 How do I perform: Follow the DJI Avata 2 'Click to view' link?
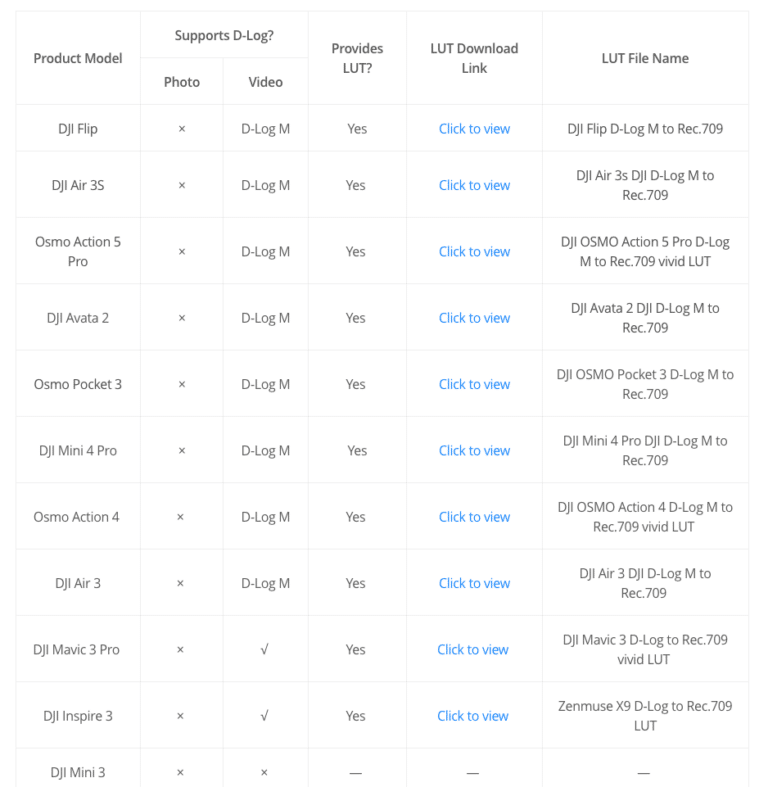[x=474, y=318]
